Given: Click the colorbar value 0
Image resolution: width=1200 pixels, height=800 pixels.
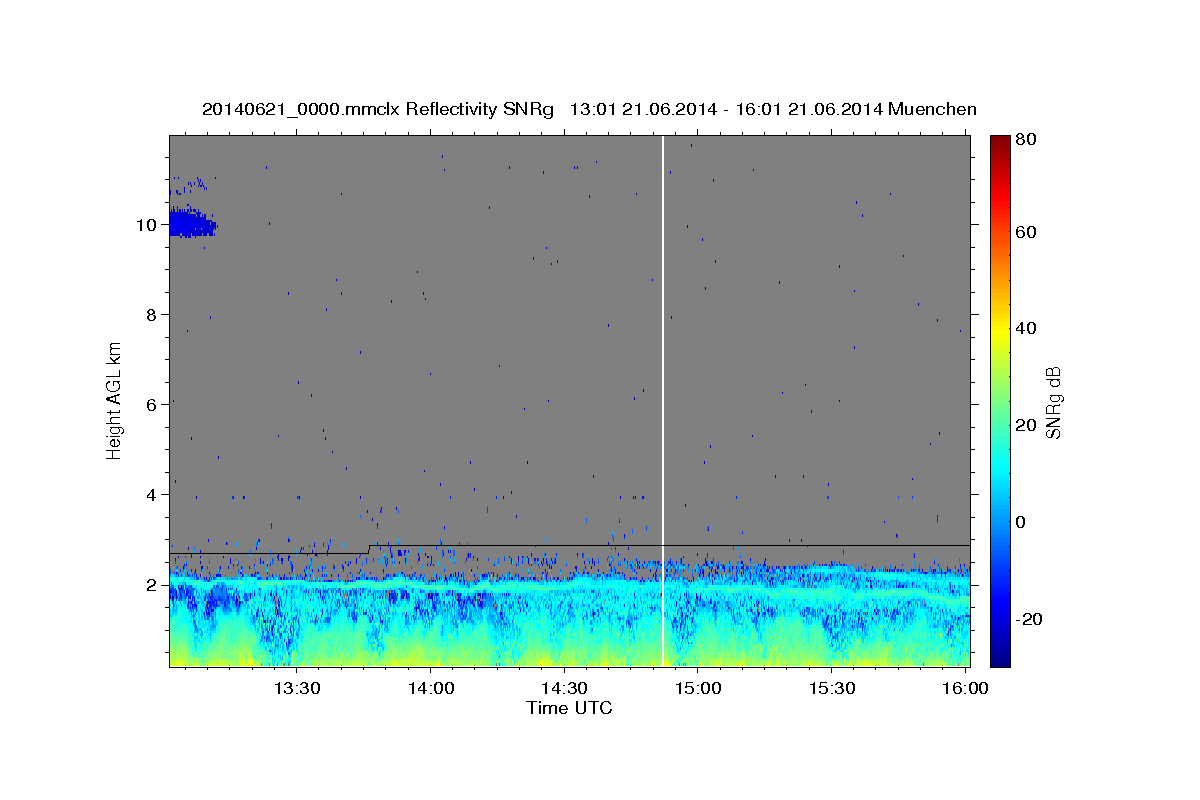Looking at the screenshot, I should point(1023,522).
